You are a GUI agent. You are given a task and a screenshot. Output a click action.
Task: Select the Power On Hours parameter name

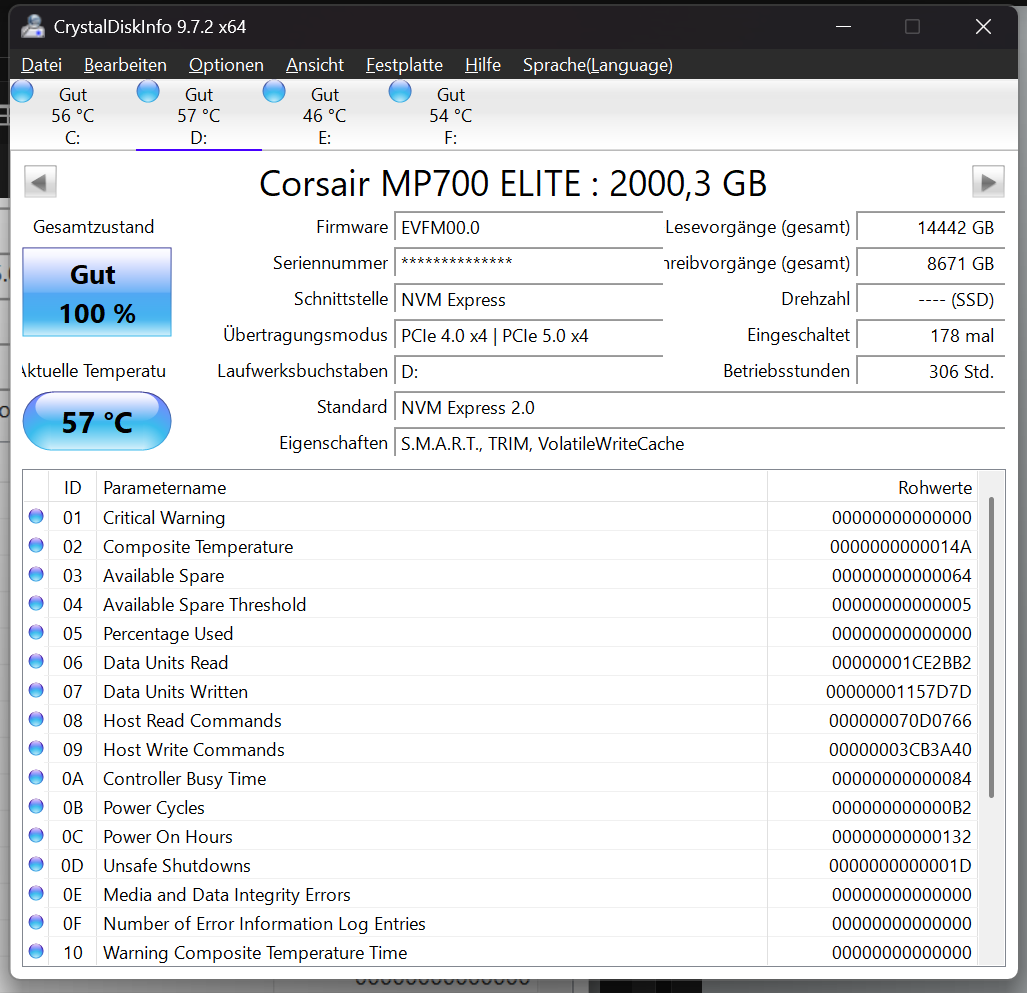pos(168,836)
